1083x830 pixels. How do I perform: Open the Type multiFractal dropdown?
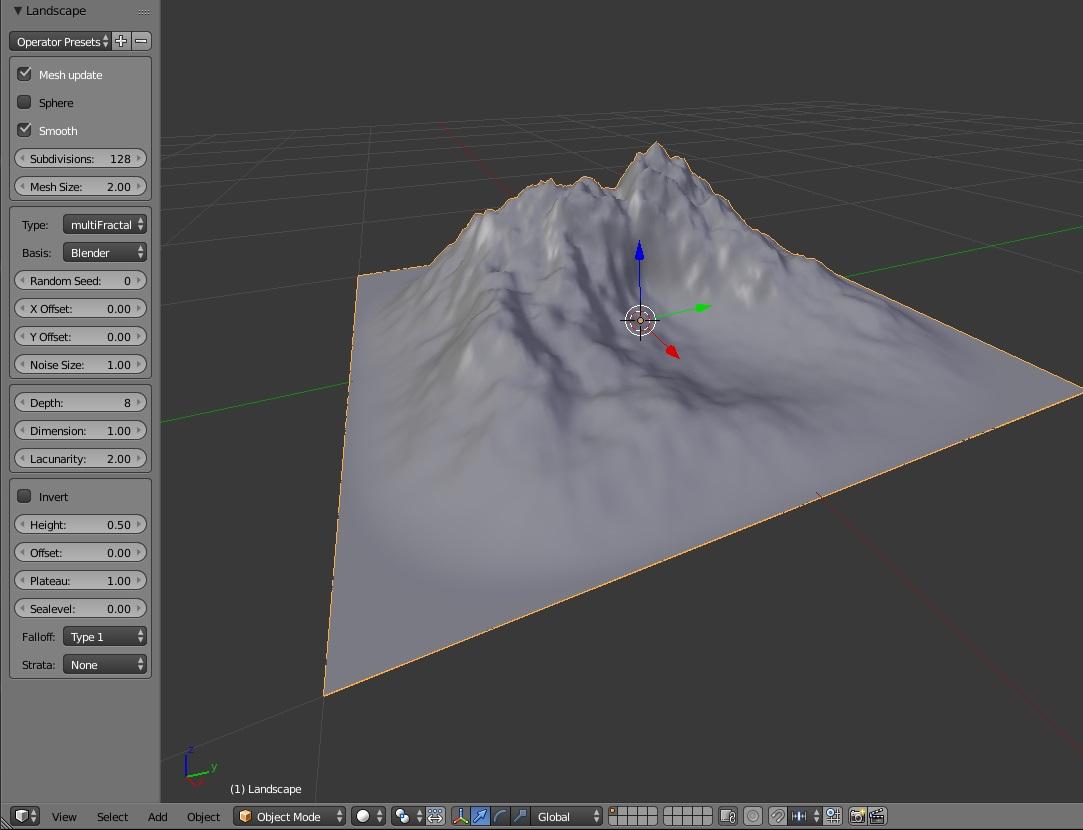pos(104,224)
